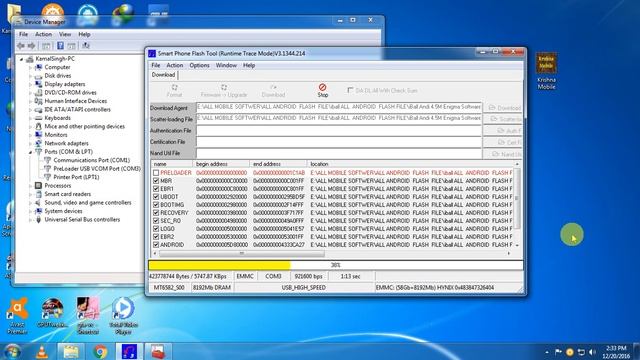The image size is (640, 360).
Task: Click Windows Start button
Action: point(12,351)
